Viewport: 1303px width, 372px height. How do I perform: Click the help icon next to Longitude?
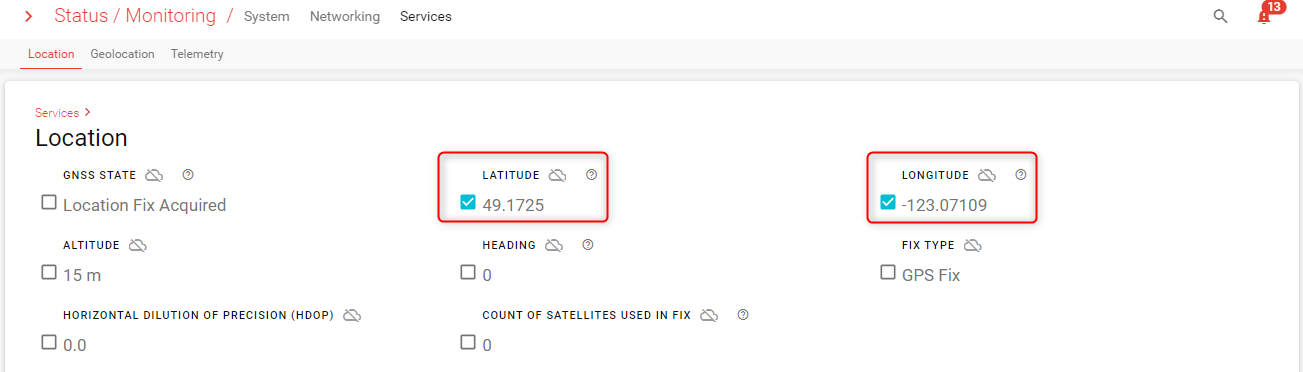[x=1021, y=175]
